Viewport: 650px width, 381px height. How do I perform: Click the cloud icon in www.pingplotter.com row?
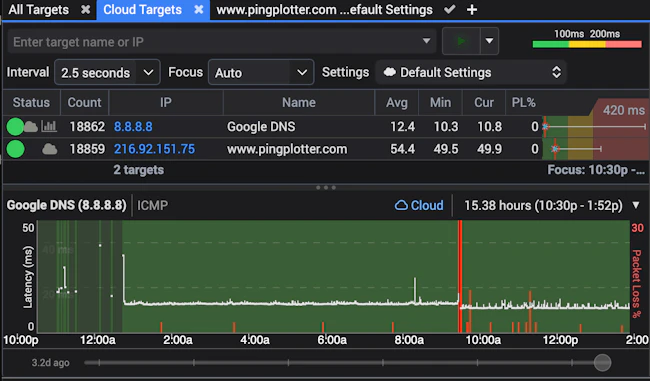click(x=50, y=149)
